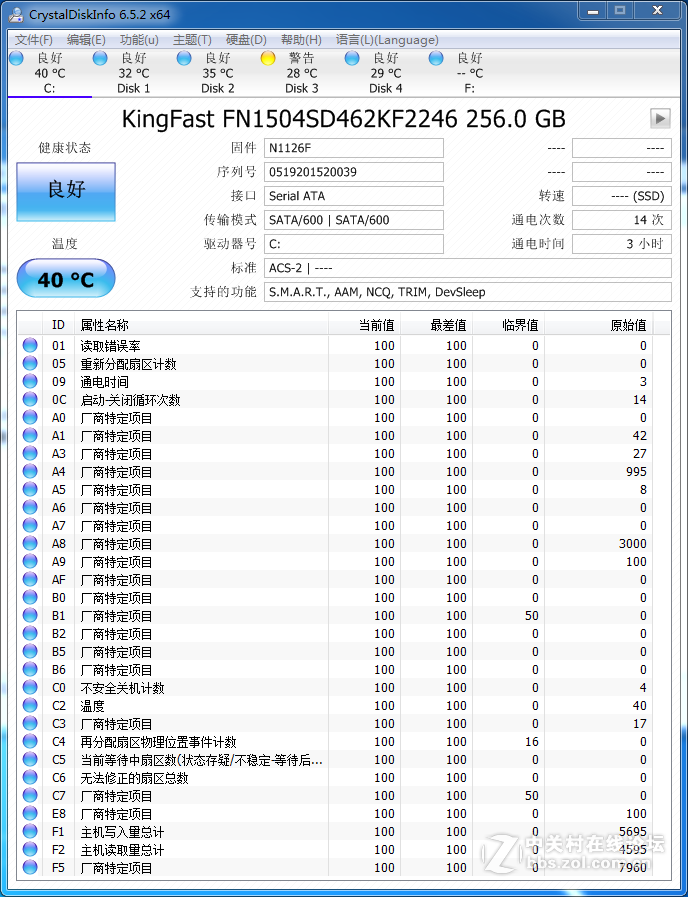Click status icon for attribute E8
Screen dimensions: 688x897
point(30,813)
